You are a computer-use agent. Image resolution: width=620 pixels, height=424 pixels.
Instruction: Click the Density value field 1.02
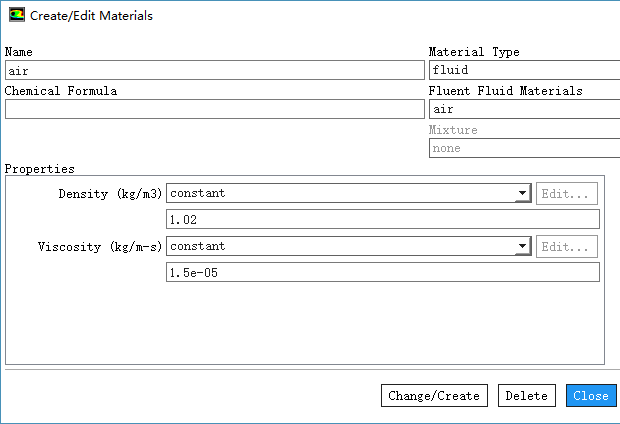[382, 219]
